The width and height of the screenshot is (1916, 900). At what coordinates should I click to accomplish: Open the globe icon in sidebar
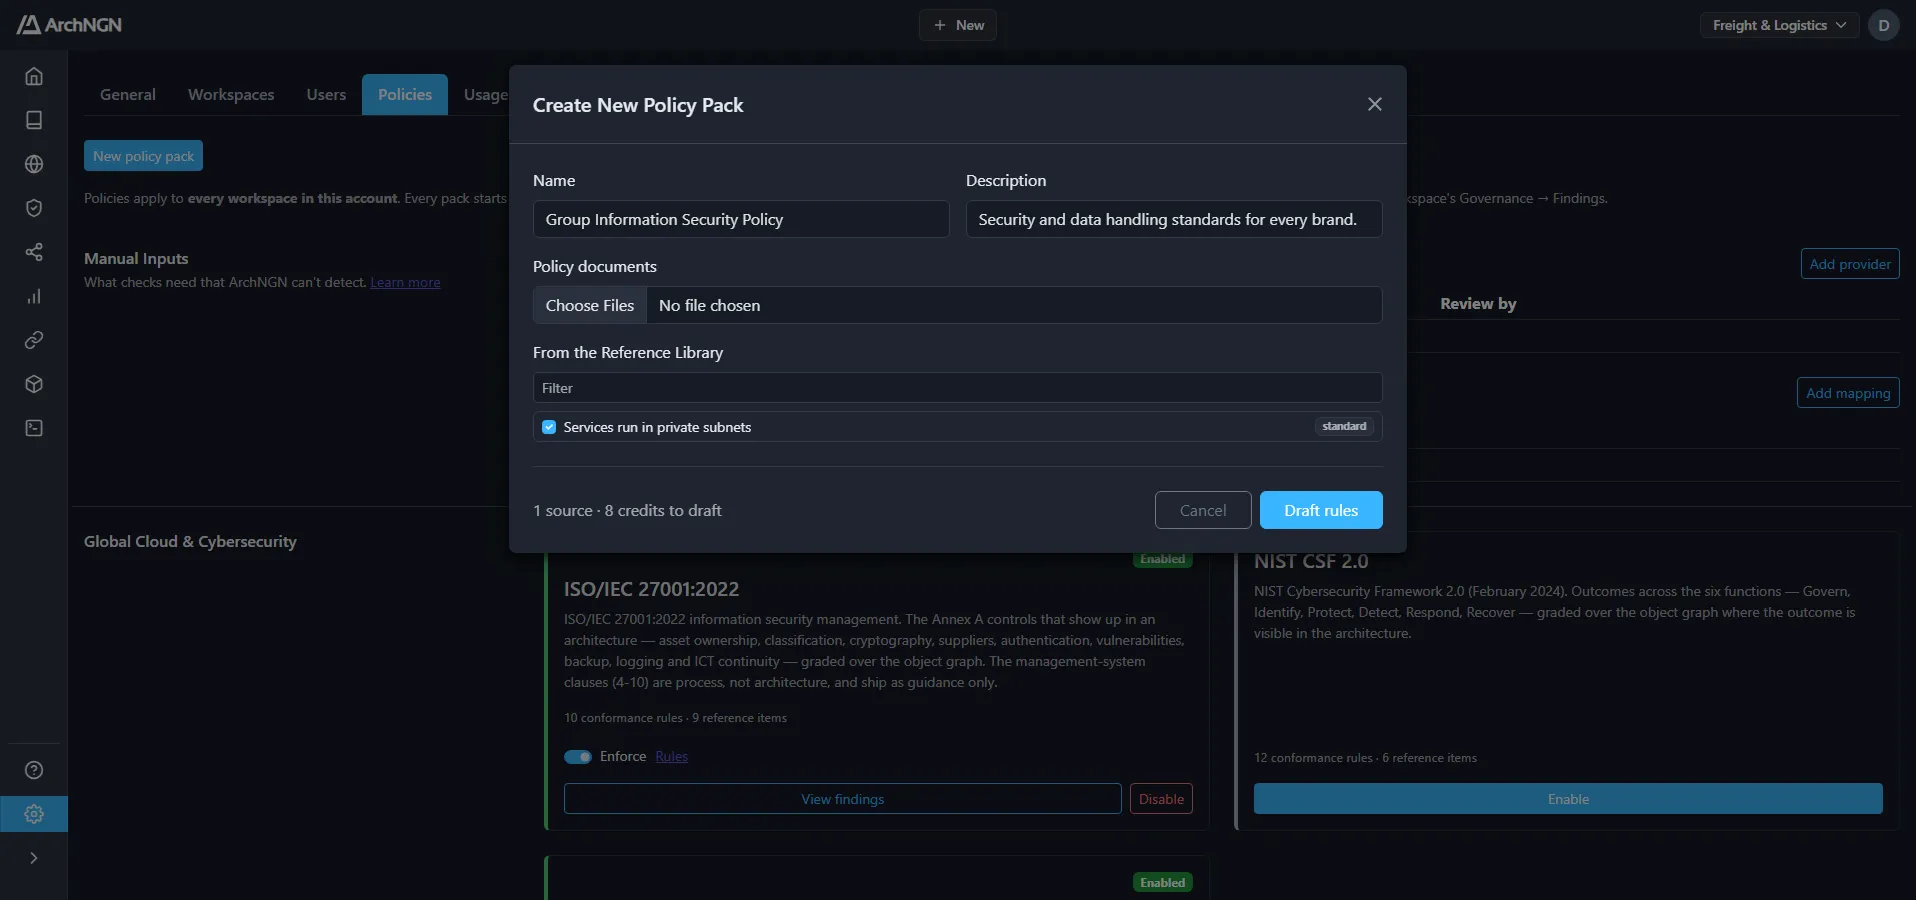pyautogui.click(x=34, y=164)
